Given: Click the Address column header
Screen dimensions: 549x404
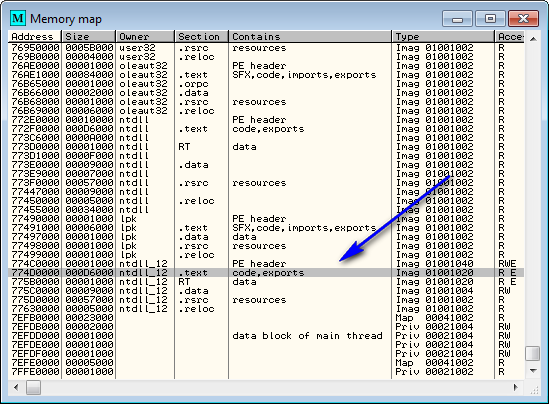Looking at the screenshot, I should click(35, 36).
